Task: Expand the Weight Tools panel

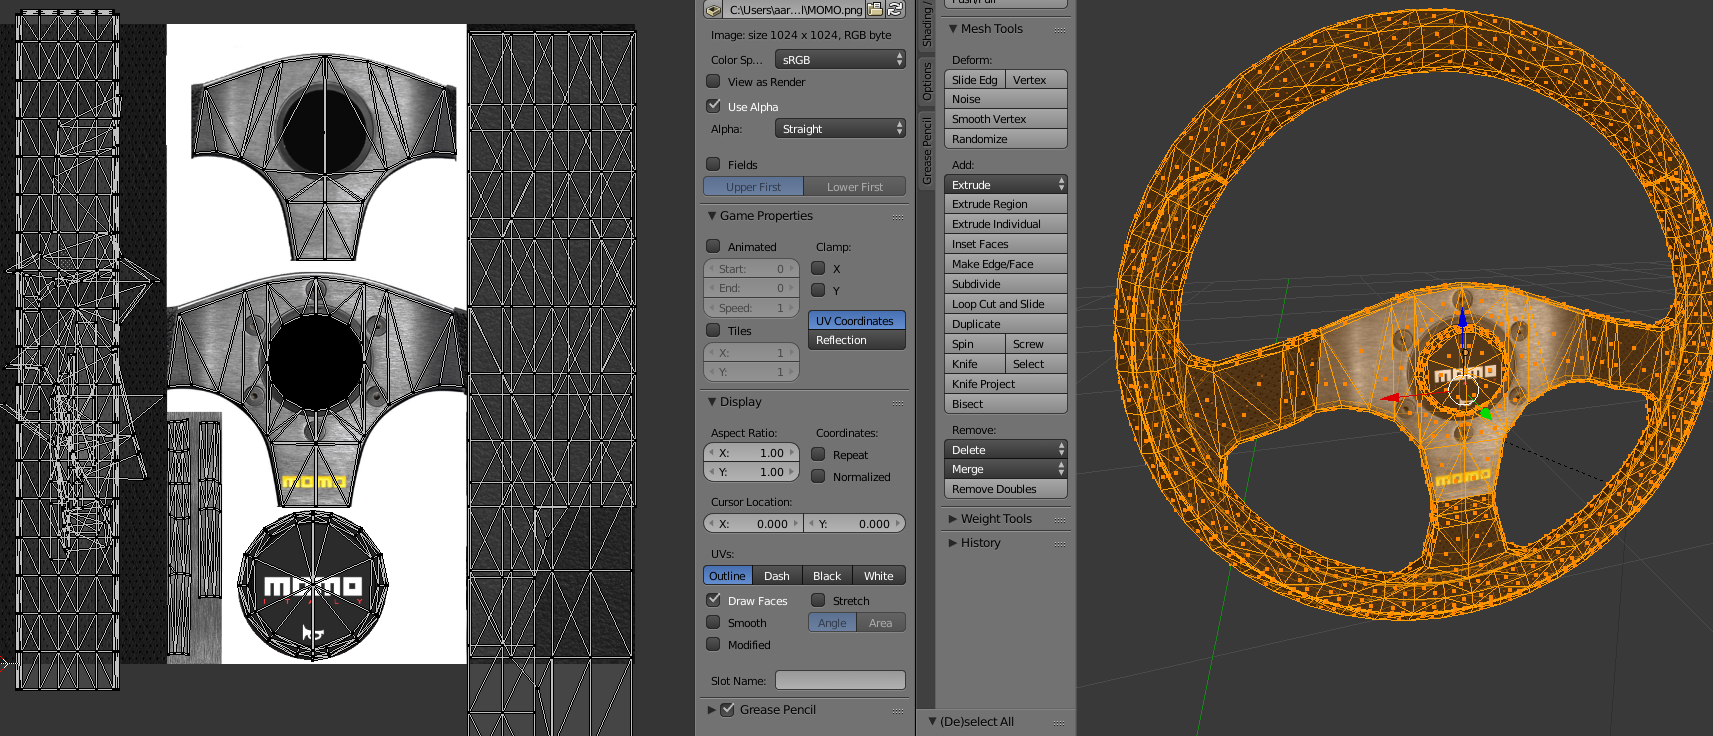Action: 953,519
